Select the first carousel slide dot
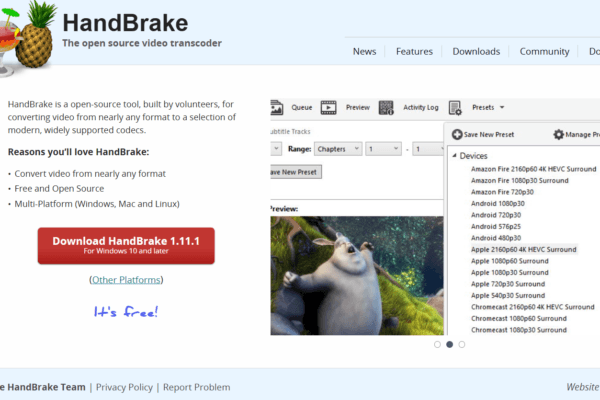The width and height of the screenshot is (600, 400). pos(437,344)
